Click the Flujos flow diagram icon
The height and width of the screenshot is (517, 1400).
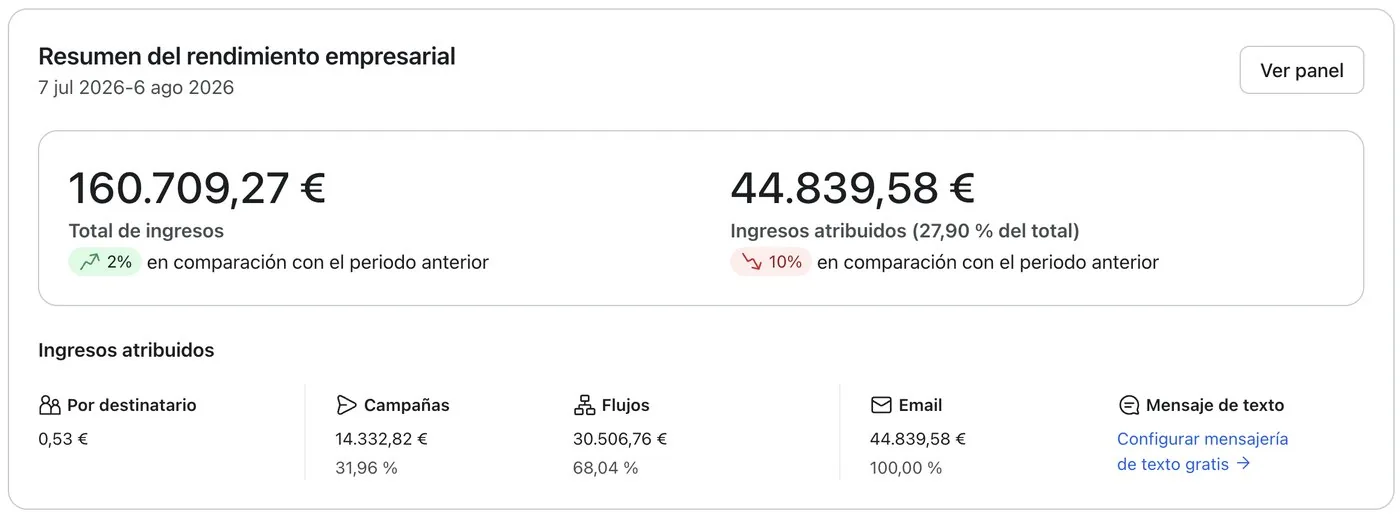click(584, 405)
